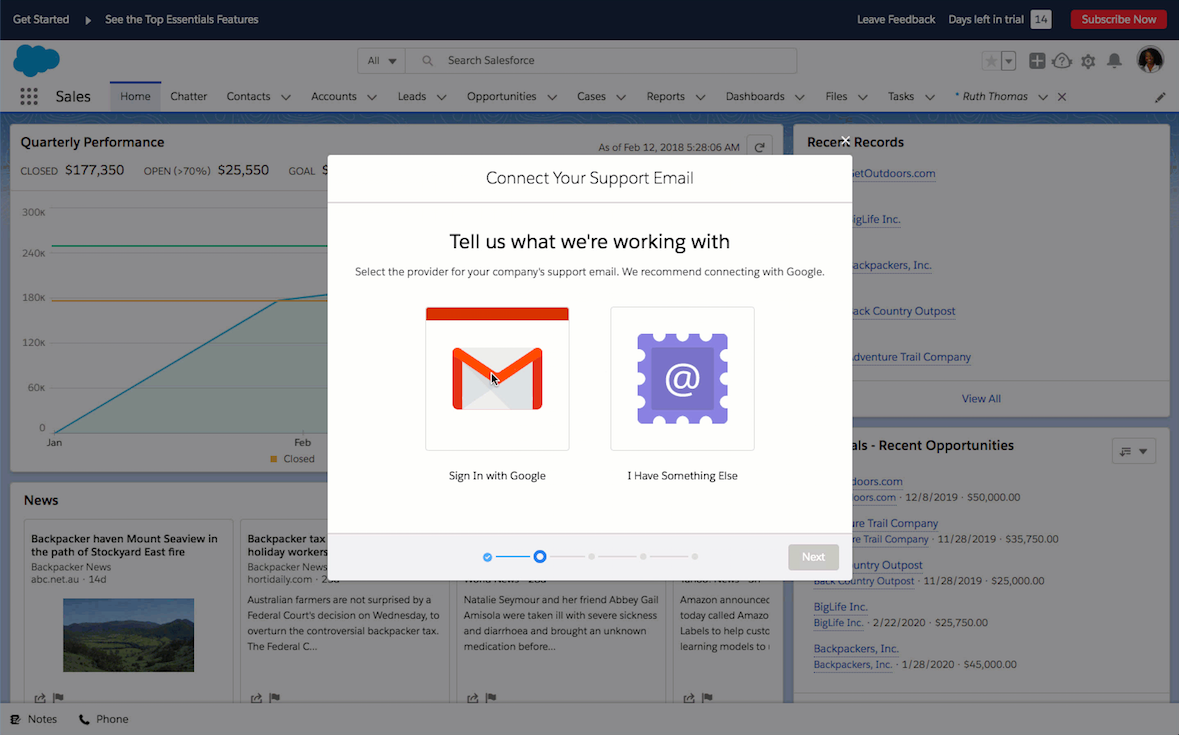Click the current step in progress indicator
1179x735 pixels.
(x=540, y=556)
